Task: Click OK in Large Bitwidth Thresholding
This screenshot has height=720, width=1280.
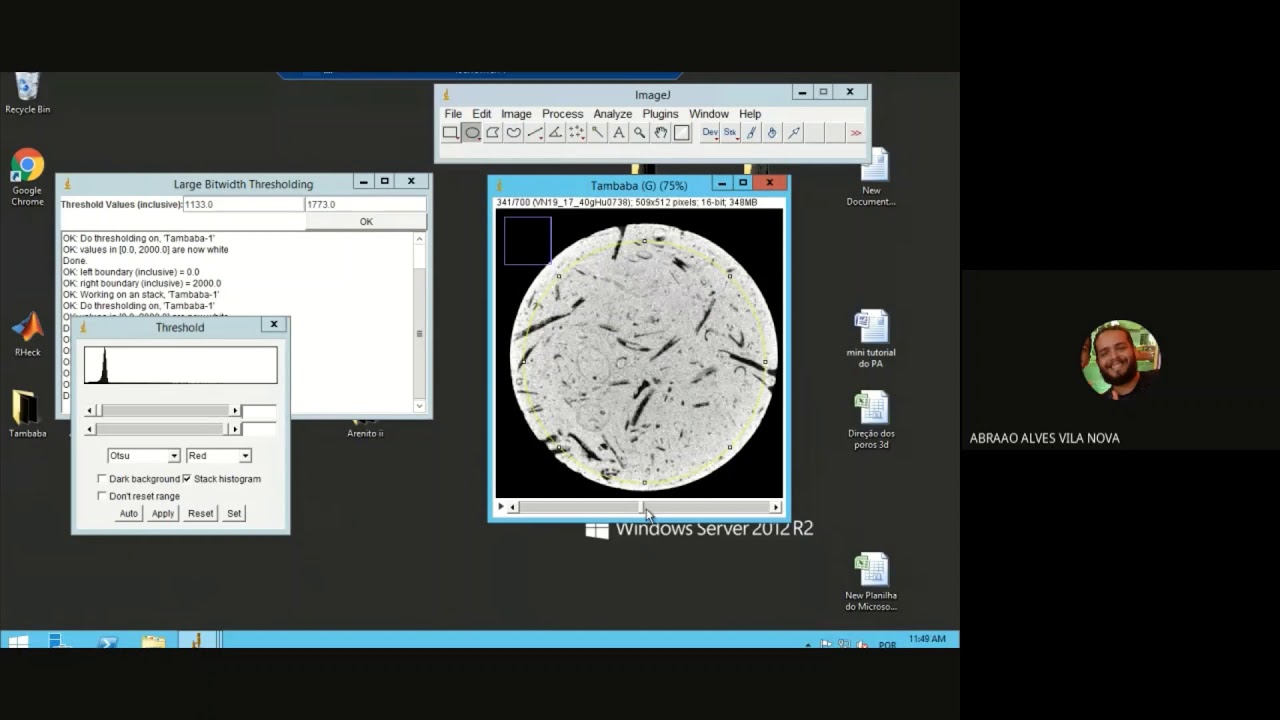Action: [366, 222]
